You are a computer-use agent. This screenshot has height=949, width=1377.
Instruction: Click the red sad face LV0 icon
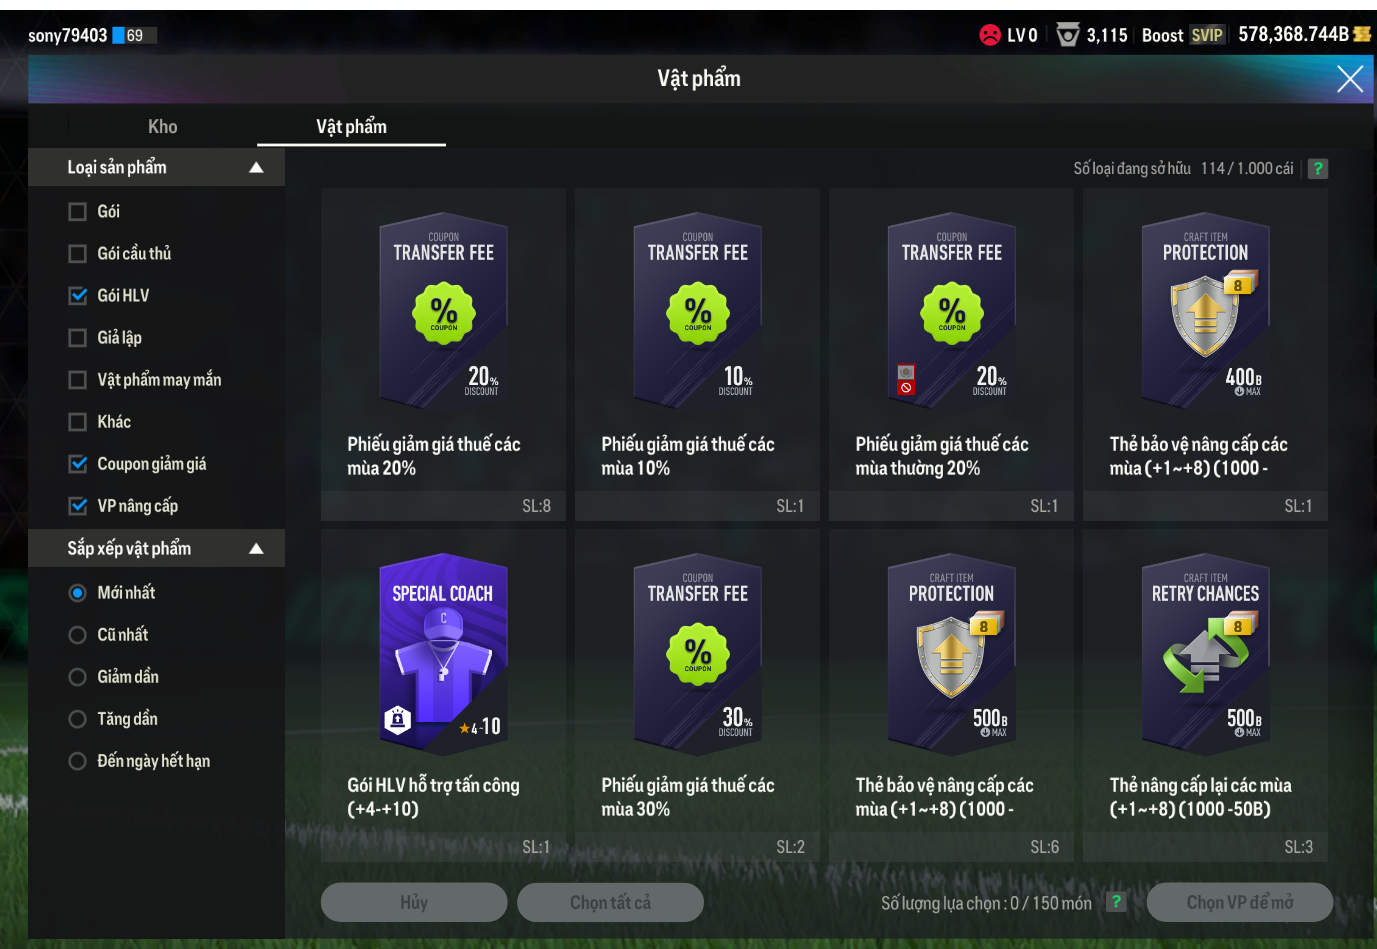pos(990,35)
